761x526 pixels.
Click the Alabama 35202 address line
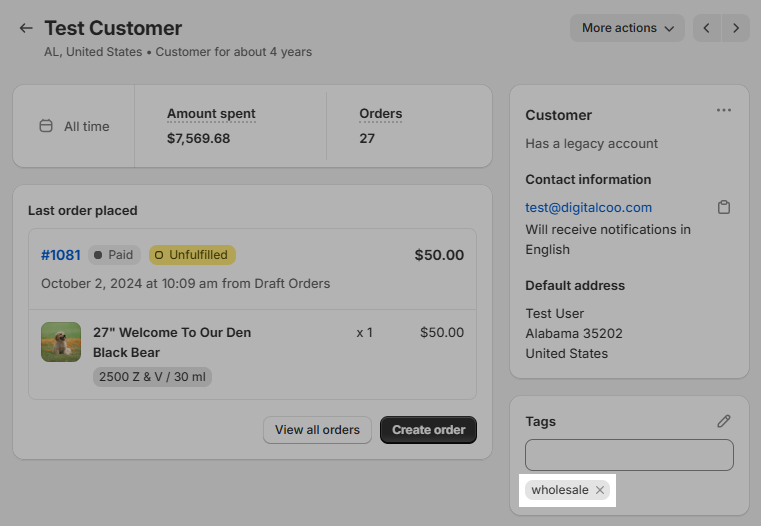[x=574, y=334]
